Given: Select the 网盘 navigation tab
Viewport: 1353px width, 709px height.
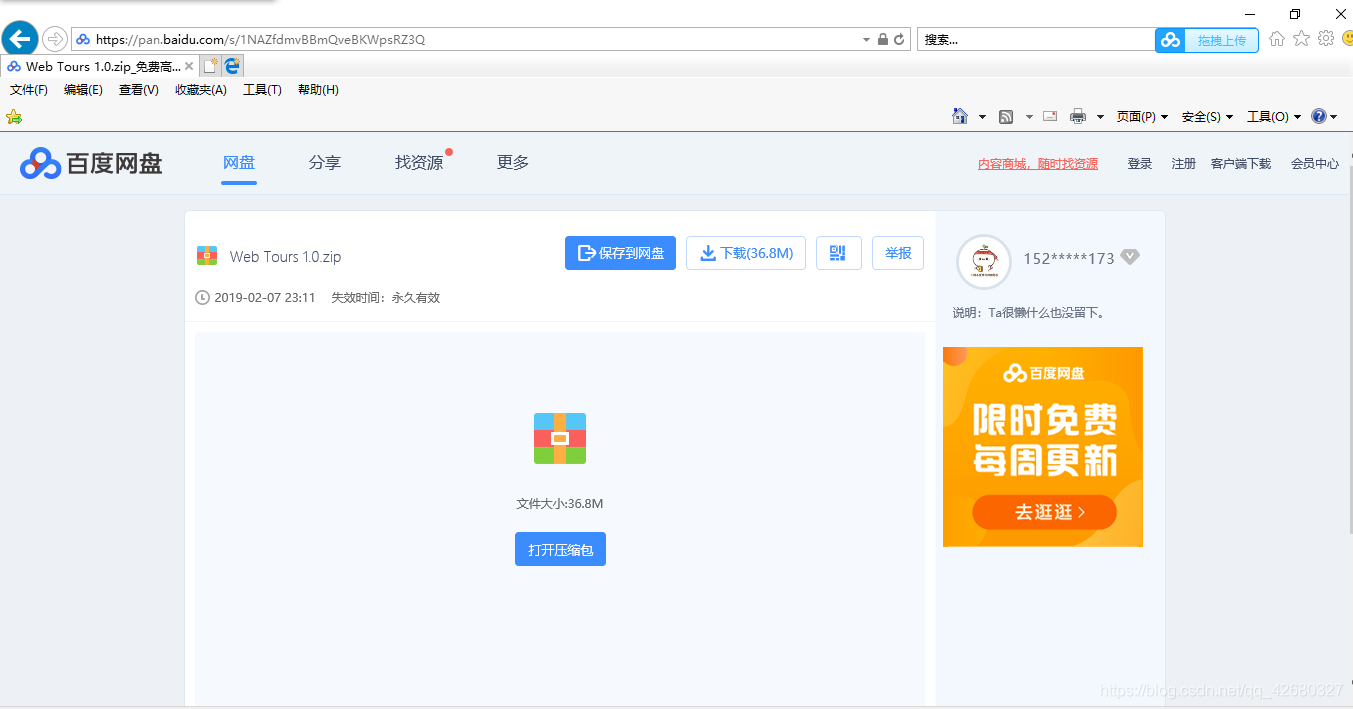Looking at the screenshot, I should click(x=239, y=163).
